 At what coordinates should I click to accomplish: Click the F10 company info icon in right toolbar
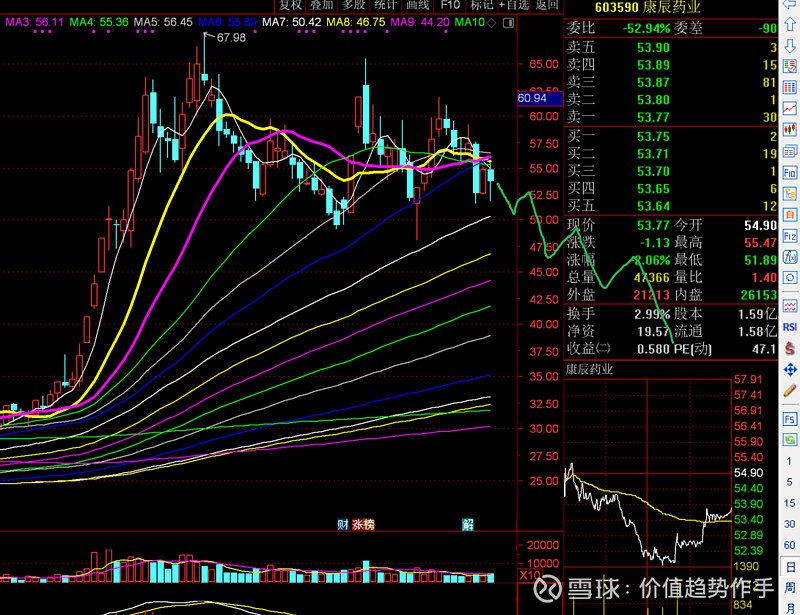click(790, 173)
